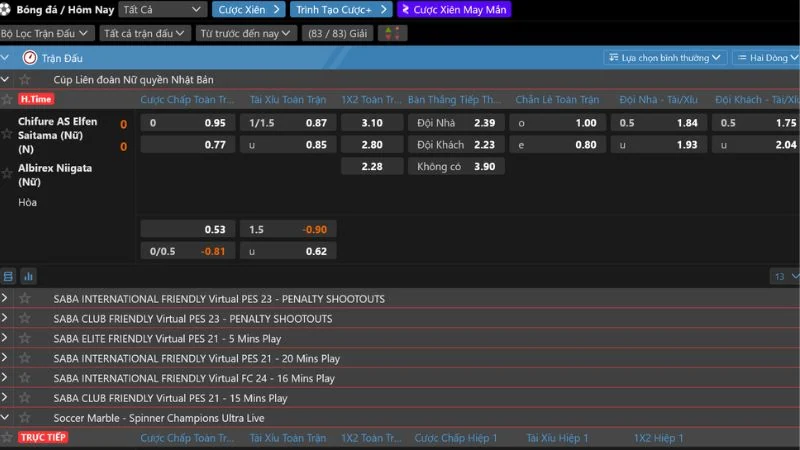Favorite Cúp Liên đoàn Nữ quyền Nhật Bản league
The width and height of the screenshot is (800, 450).
pos(24,80)
